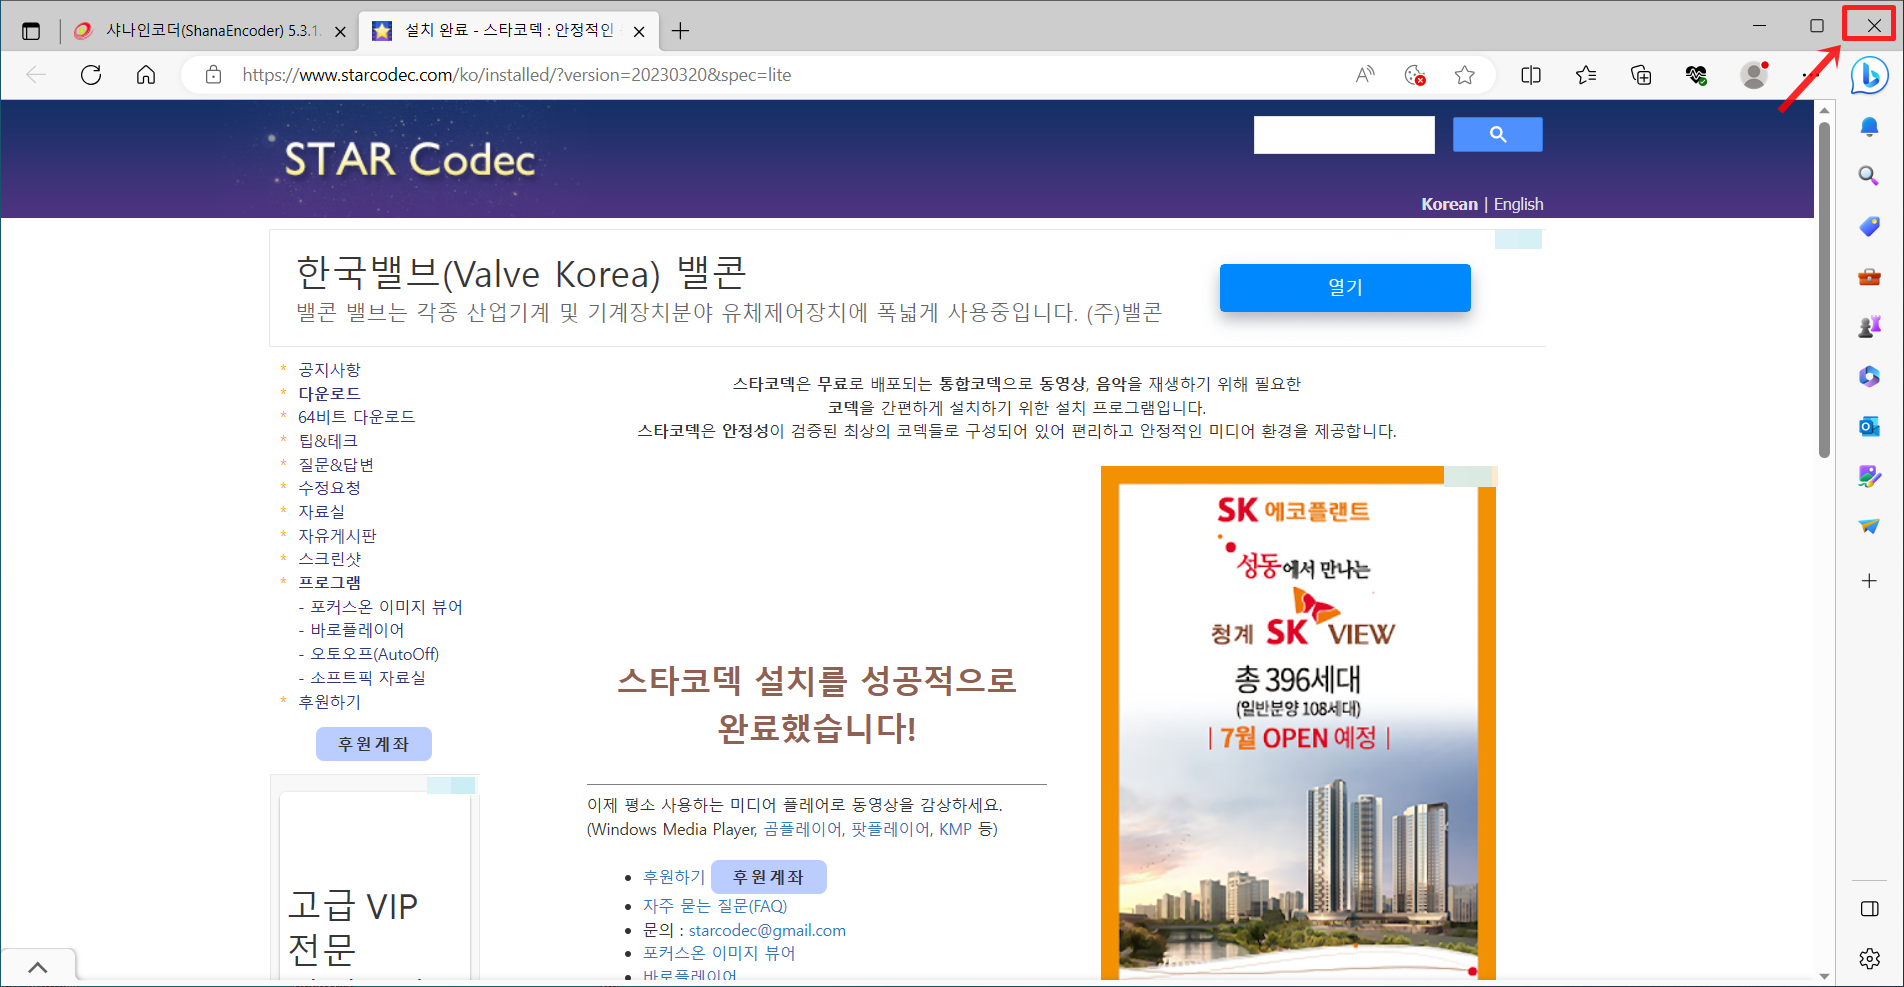
Task: Open notifications bell in sidebar
Action: point(1869,126)
